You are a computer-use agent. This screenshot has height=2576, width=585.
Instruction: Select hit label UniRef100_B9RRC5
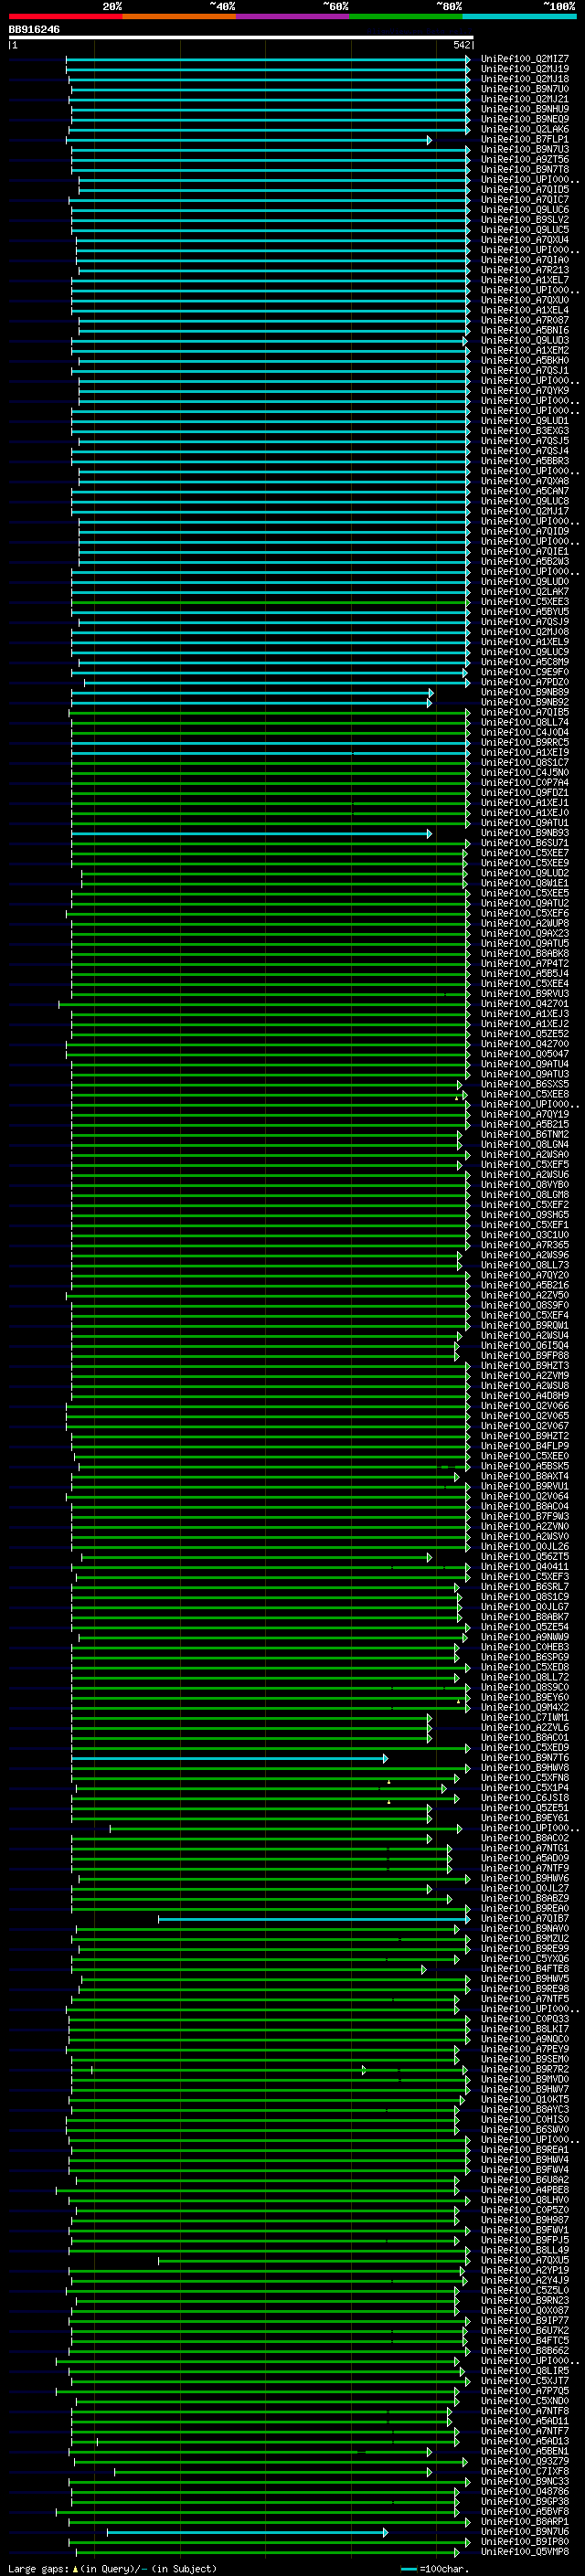click(x=525, y=743)
